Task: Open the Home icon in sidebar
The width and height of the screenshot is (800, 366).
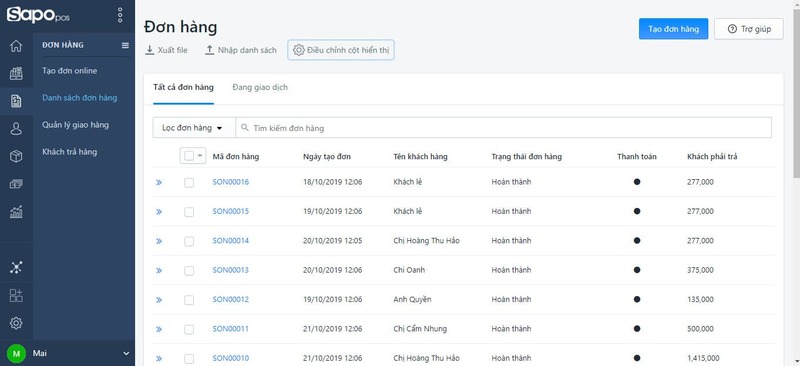Action: pyautogui.click(x=16, y=46)
